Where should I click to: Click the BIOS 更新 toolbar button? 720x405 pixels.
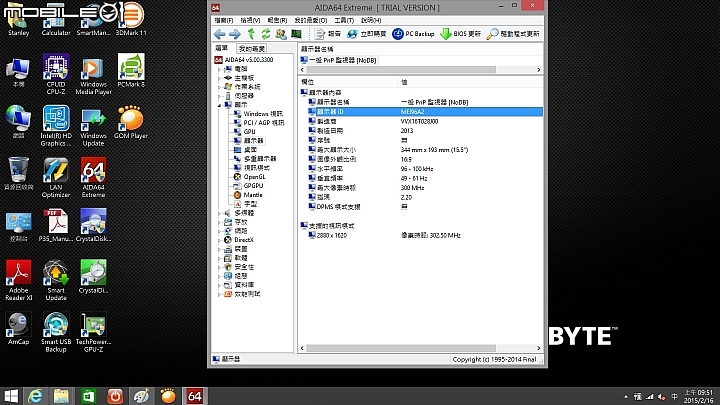[461, 34]
